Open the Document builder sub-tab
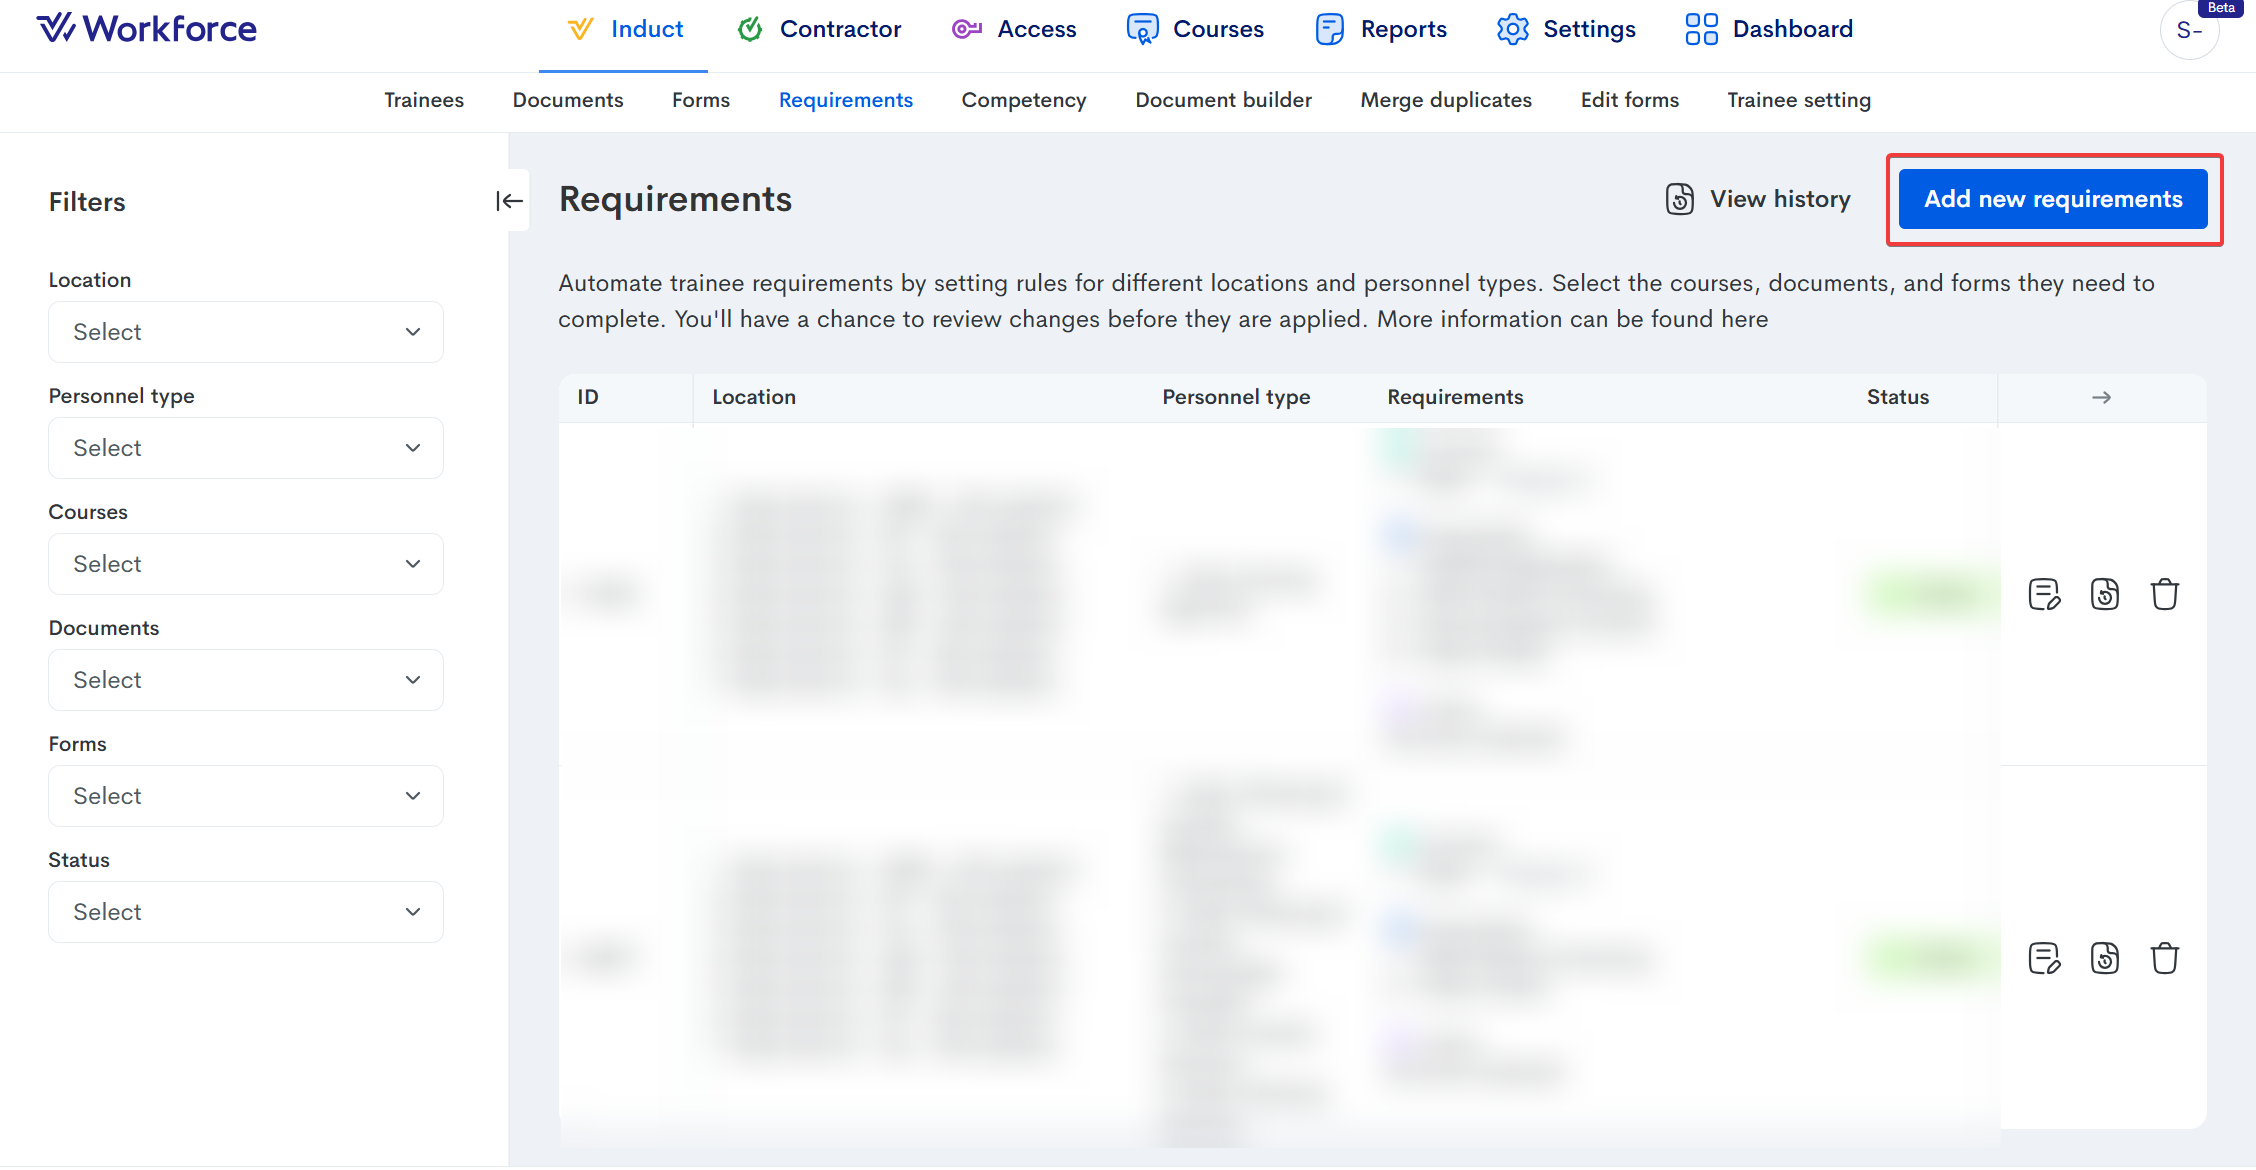 [x=1223, y=100]
